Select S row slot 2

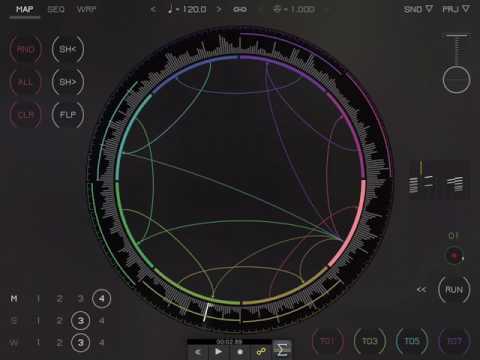point(60,321)
